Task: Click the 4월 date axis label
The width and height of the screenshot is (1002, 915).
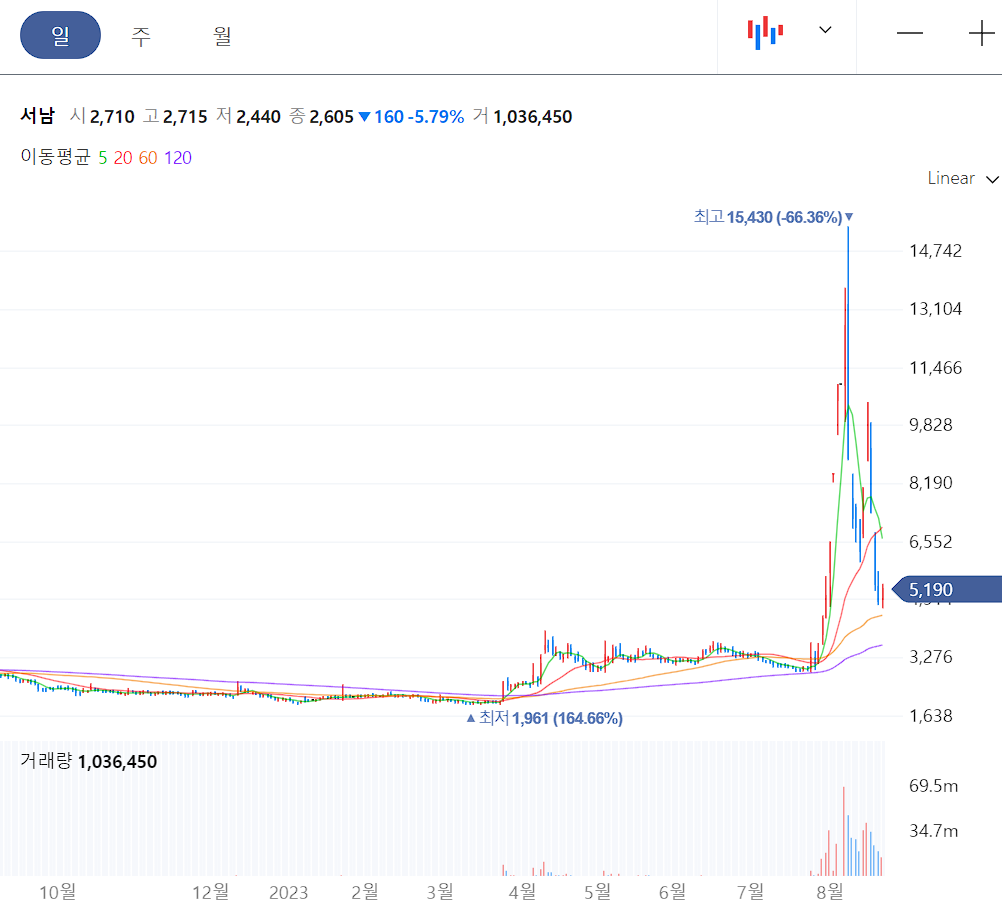Action: pos(521,892)
